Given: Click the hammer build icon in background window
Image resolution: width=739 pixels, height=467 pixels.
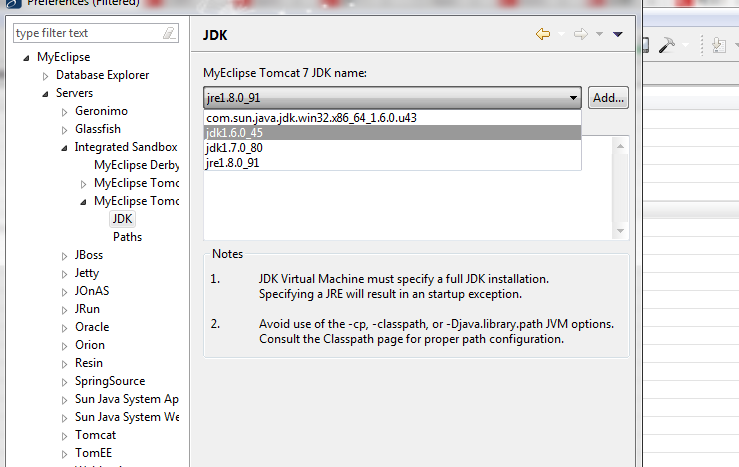Looking at the screenshot, I should click(666, 45).
